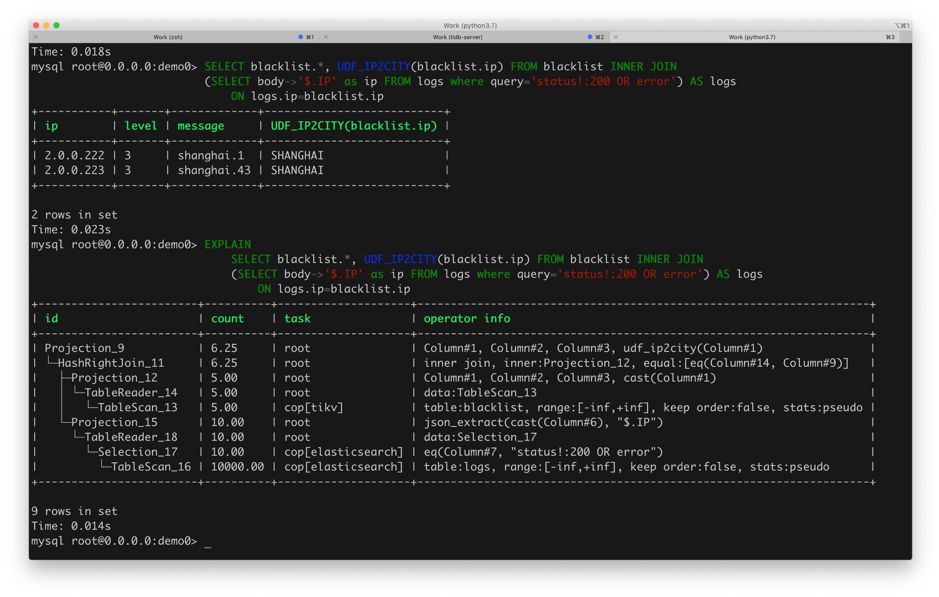The width and height of the screenshot is (939, 597).
Task: Place cursor at the last mysql prompt
Action: [207, 541]
